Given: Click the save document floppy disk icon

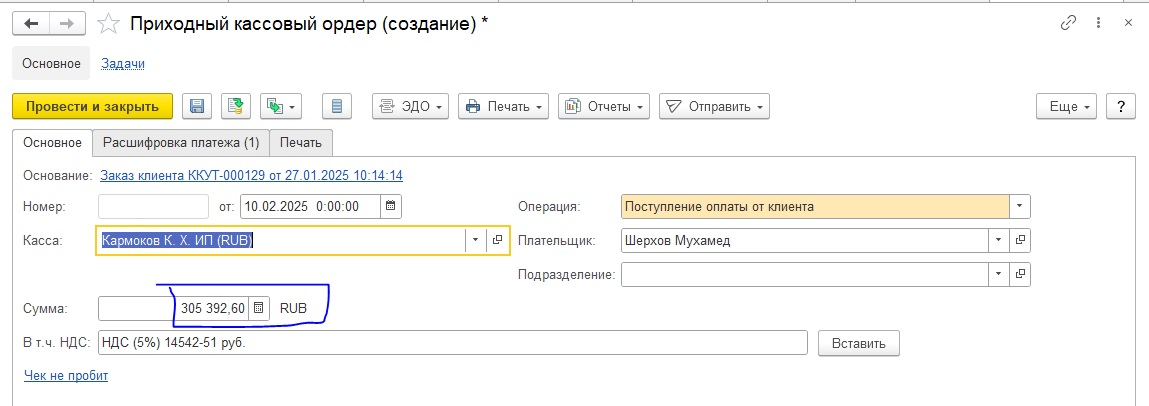Looking at the screenshot, I should point(196,106).
